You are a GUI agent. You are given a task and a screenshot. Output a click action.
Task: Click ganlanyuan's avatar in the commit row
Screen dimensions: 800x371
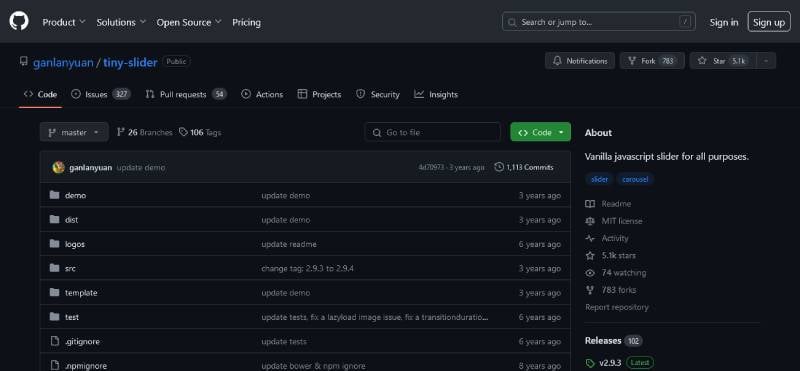coord(59,167)
